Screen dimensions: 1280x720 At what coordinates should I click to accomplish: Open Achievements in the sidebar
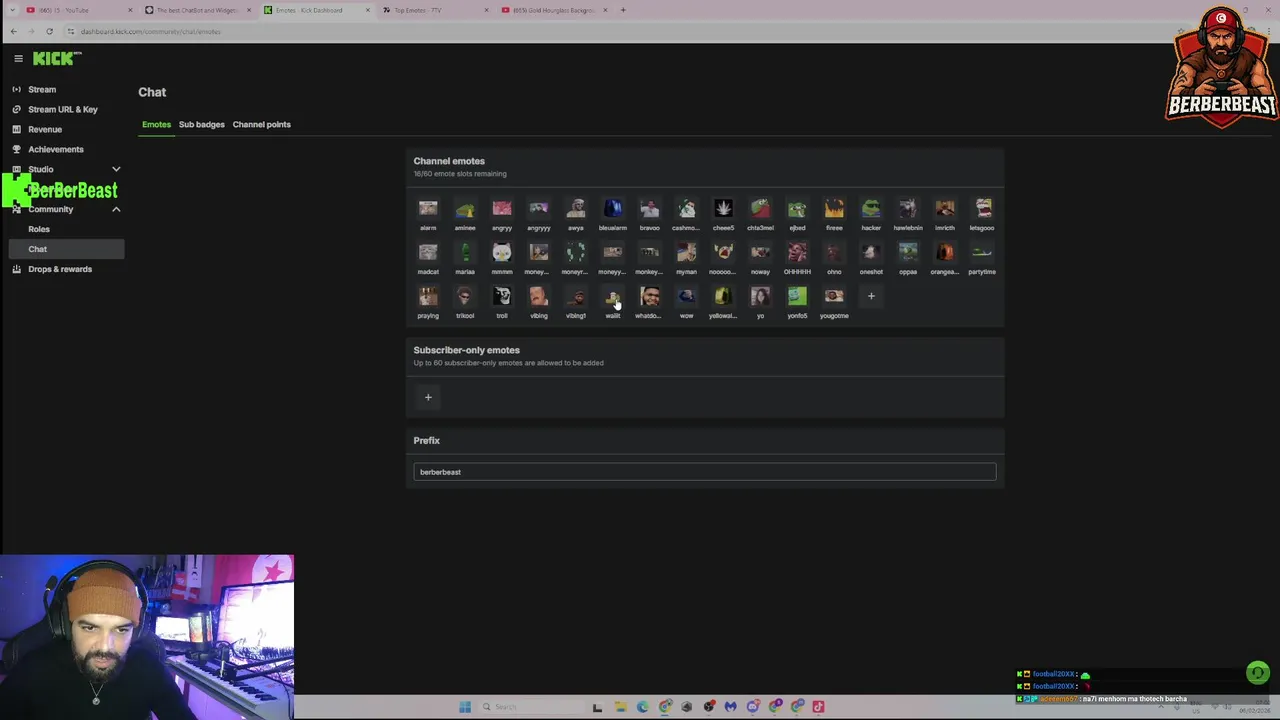56,149
